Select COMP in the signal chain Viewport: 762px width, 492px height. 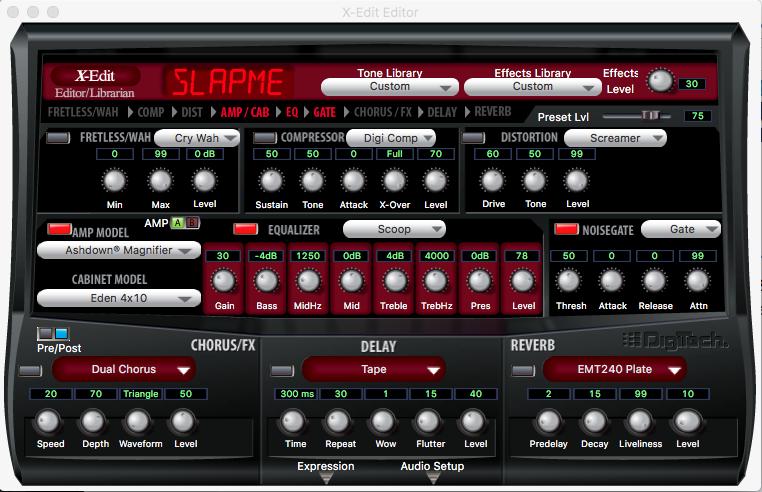click(x=151, y=112)
